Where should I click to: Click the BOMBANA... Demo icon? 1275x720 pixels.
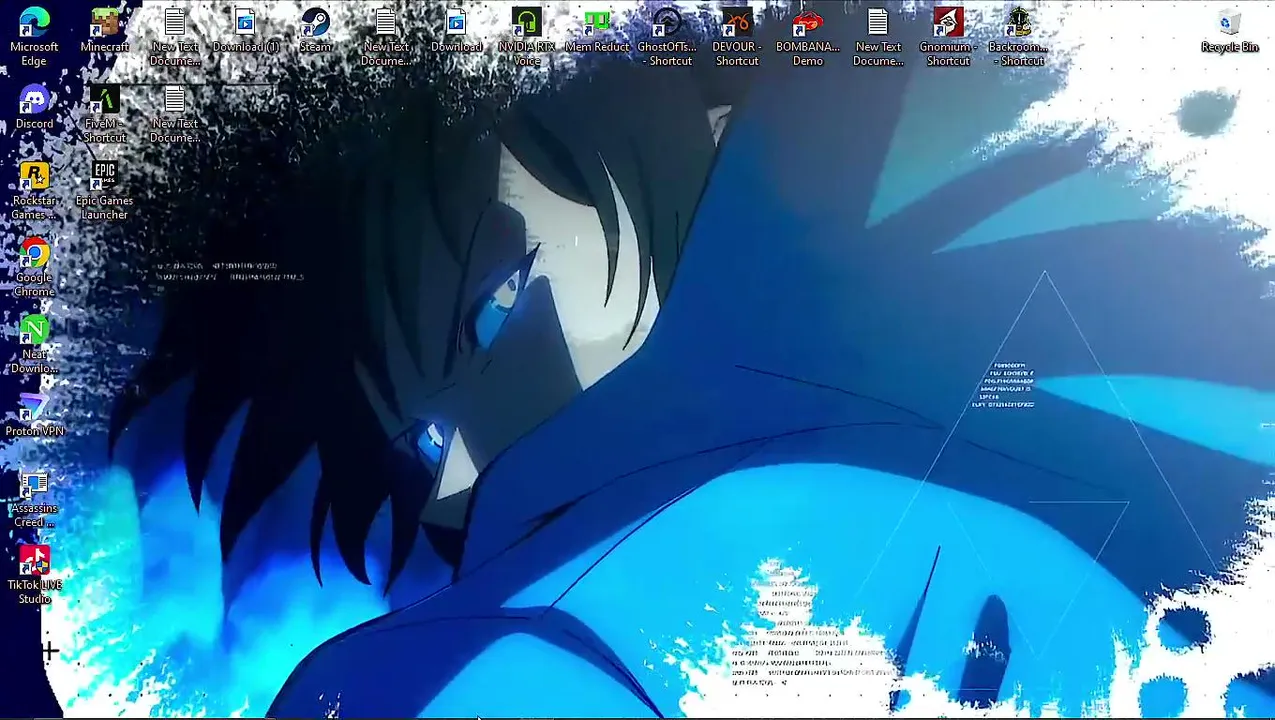[x=808, y=37]
